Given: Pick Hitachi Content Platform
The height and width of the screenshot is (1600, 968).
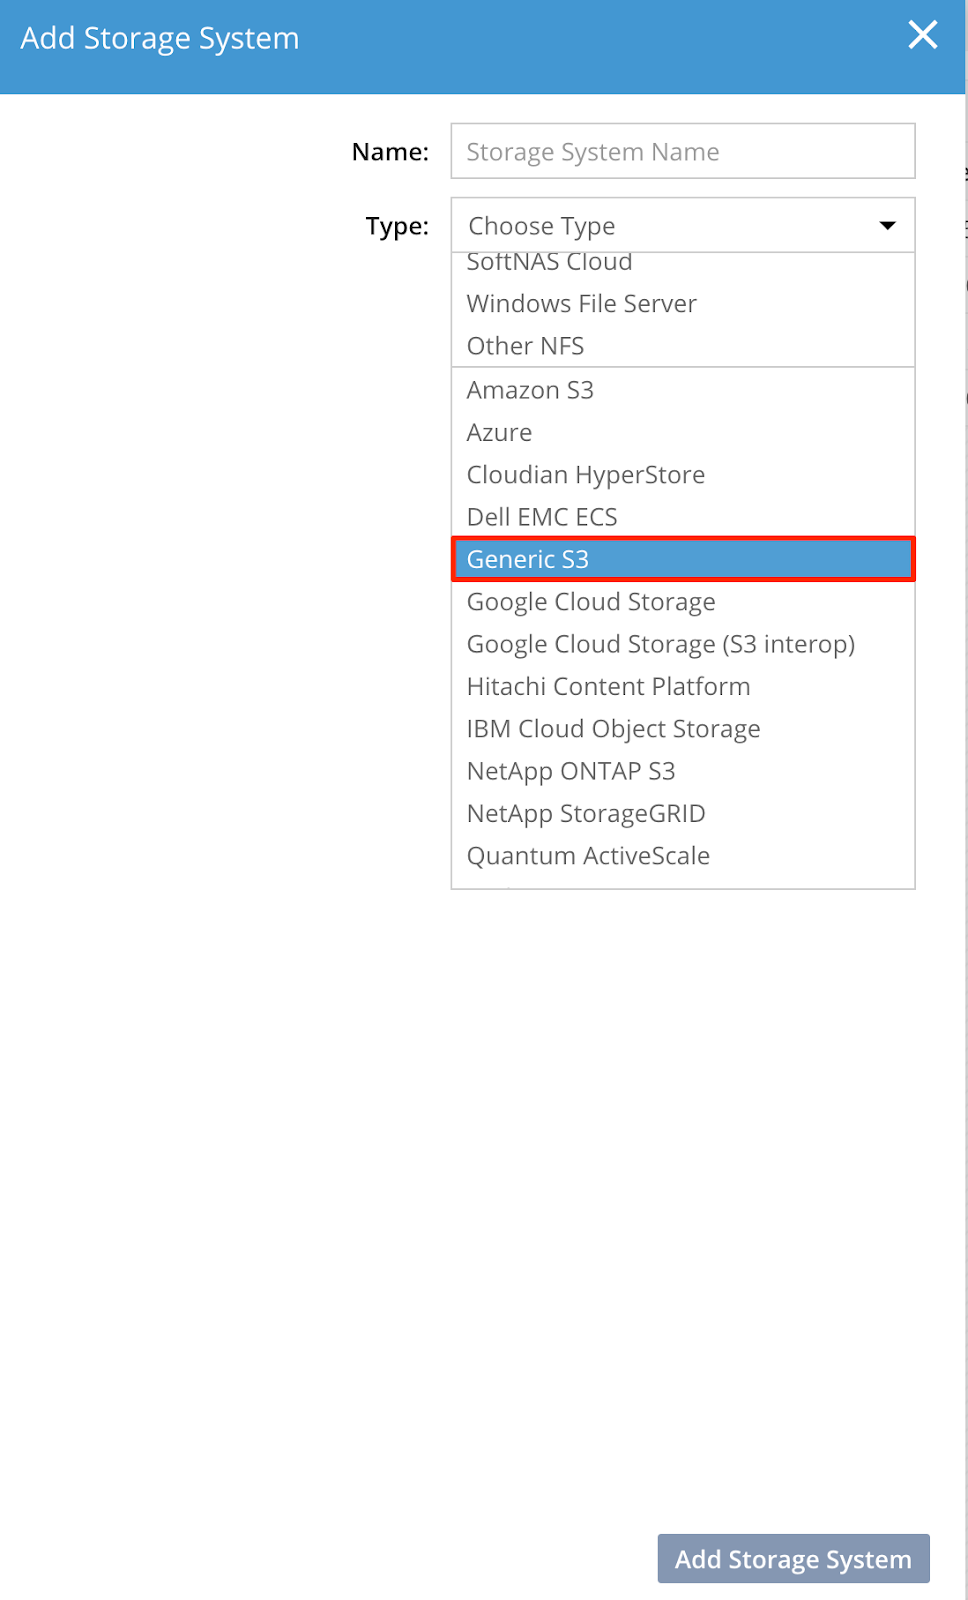Looking at the screenshot, I should click(x=608, y=687).
